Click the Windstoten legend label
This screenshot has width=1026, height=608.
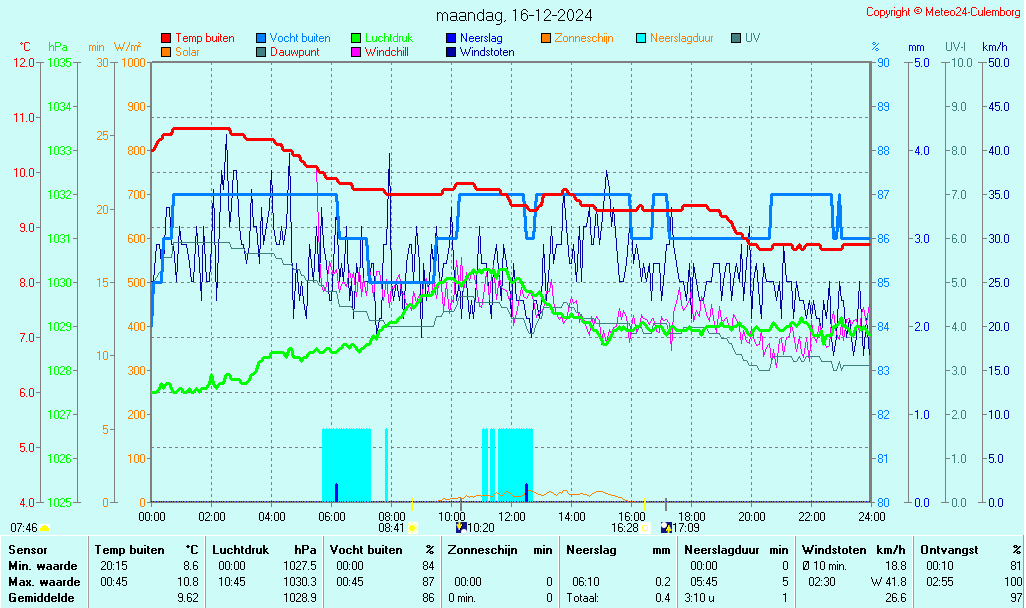tap(487, 52)
